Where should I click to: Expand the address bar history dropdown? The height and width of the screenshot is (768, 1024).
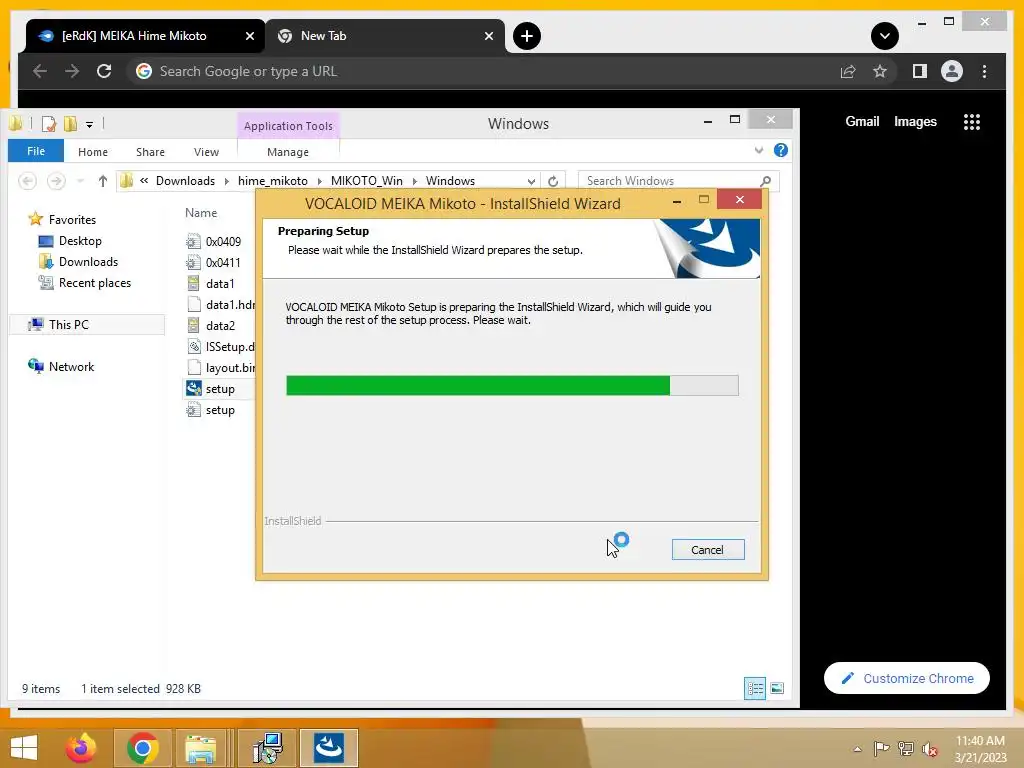532,181
